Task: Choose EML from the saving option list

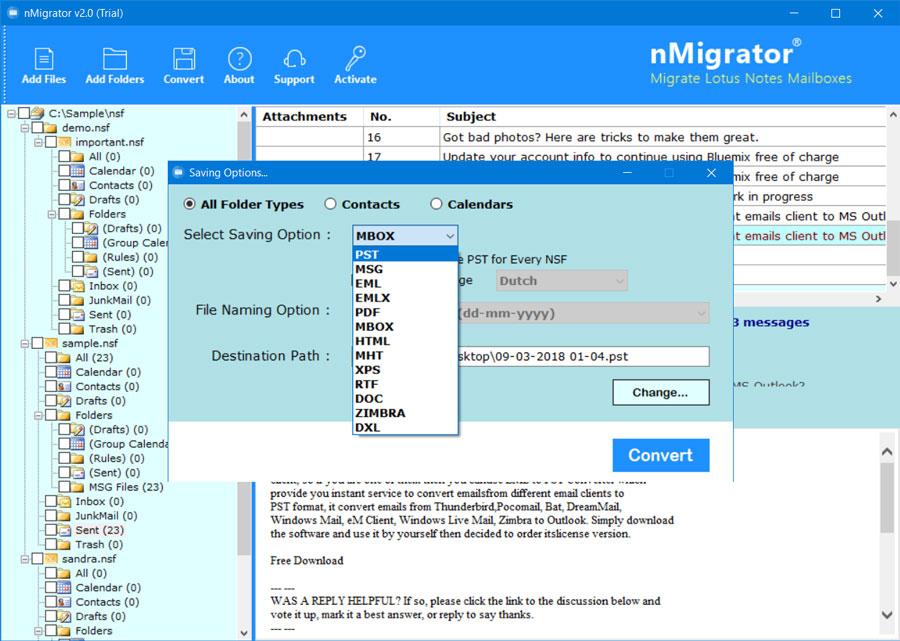Action: (405, 283)
